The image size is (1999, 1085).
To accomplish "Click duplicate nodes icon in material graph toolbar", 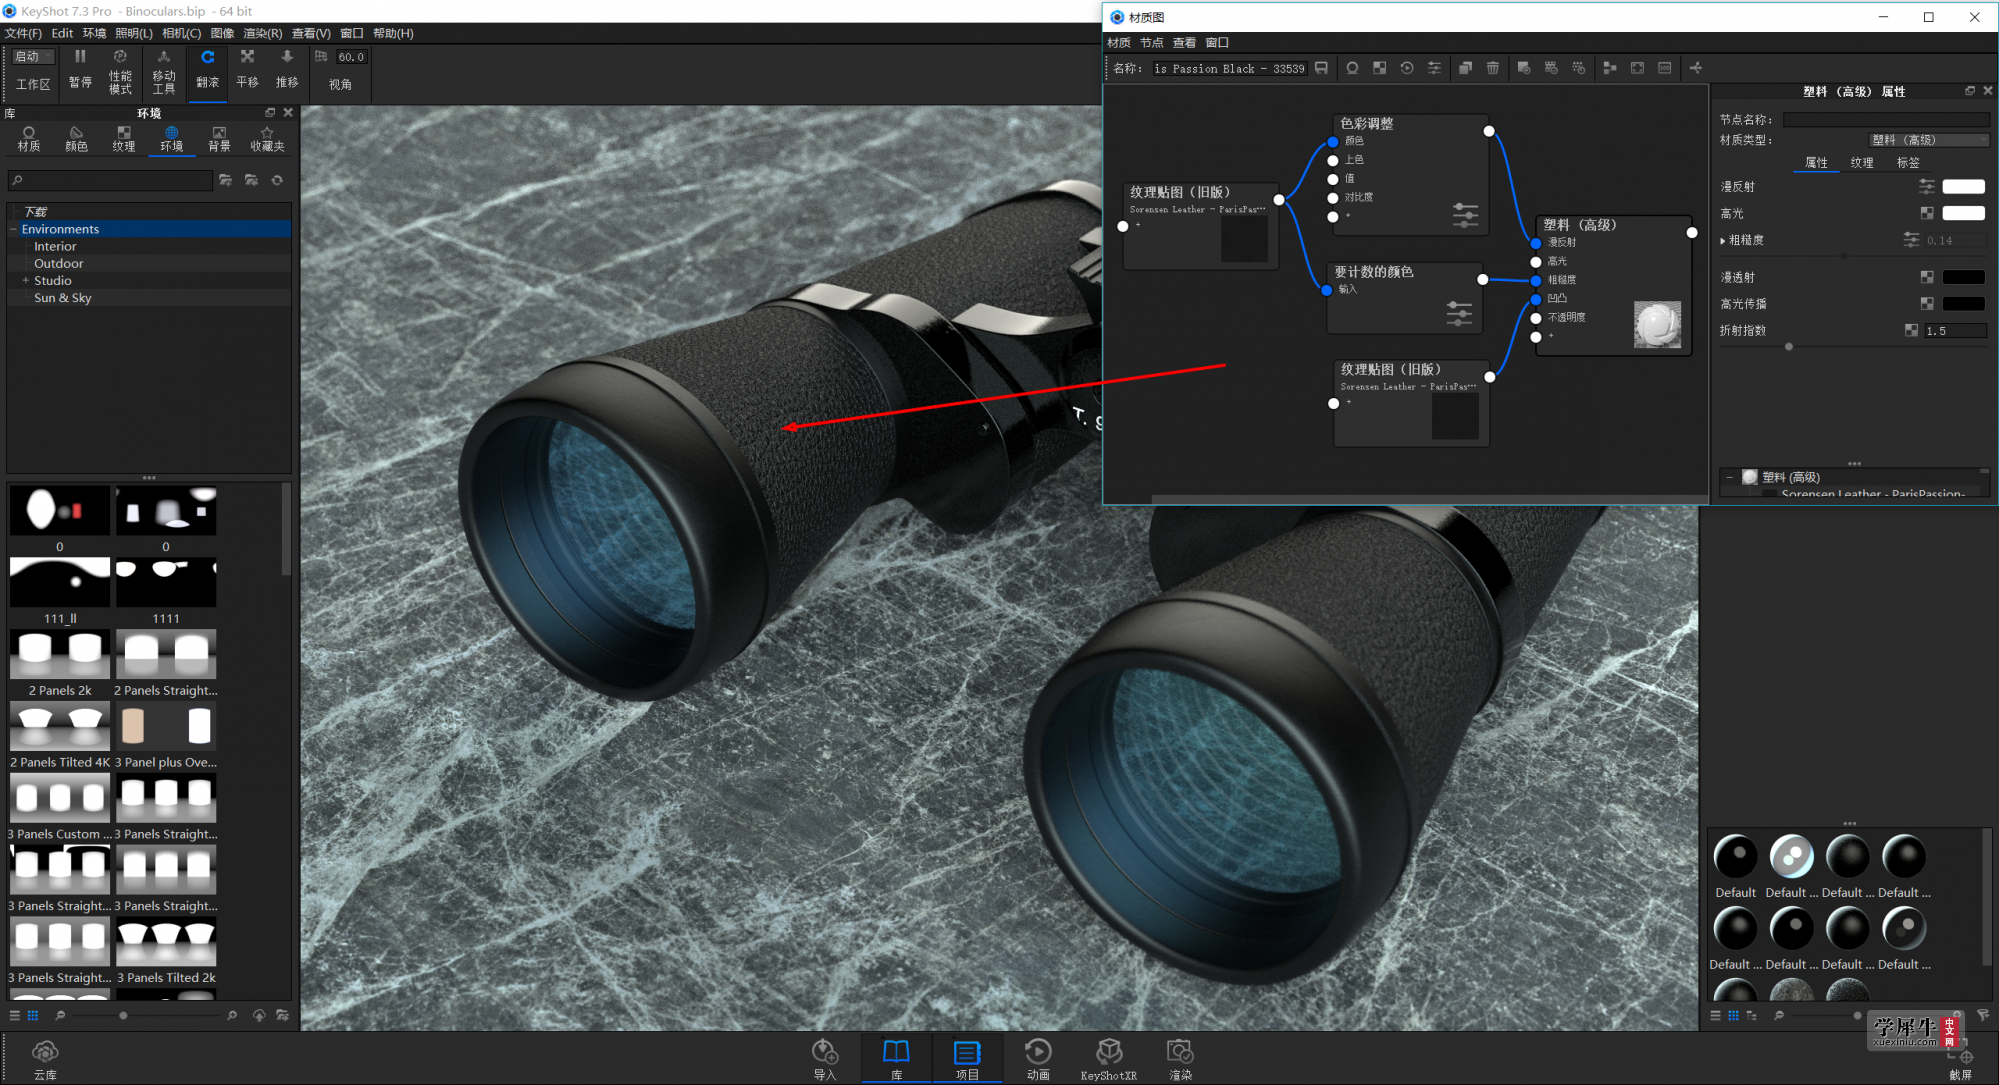I will [1465, 68].
